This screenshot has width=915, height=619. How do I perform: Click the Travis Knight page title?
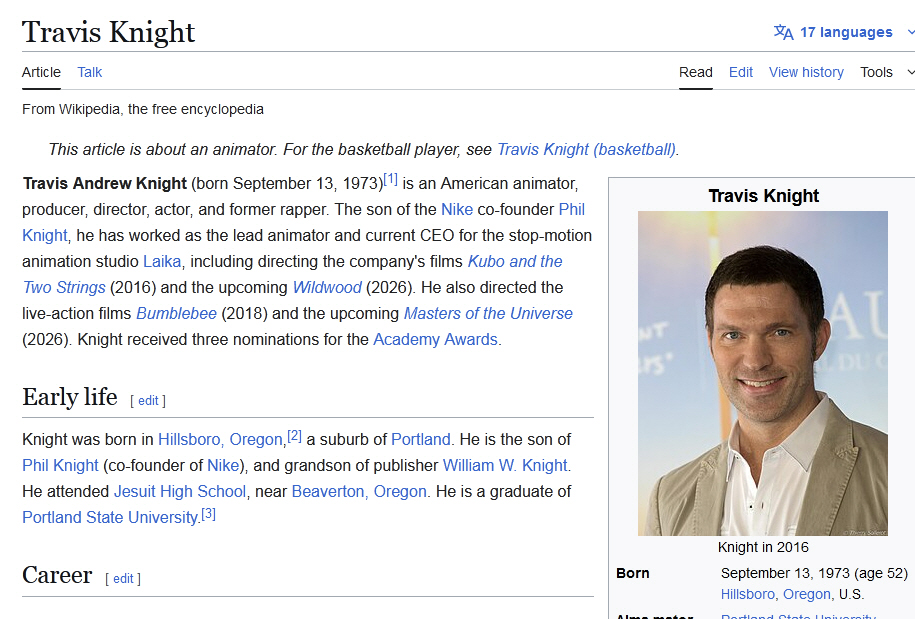[109, 32]
